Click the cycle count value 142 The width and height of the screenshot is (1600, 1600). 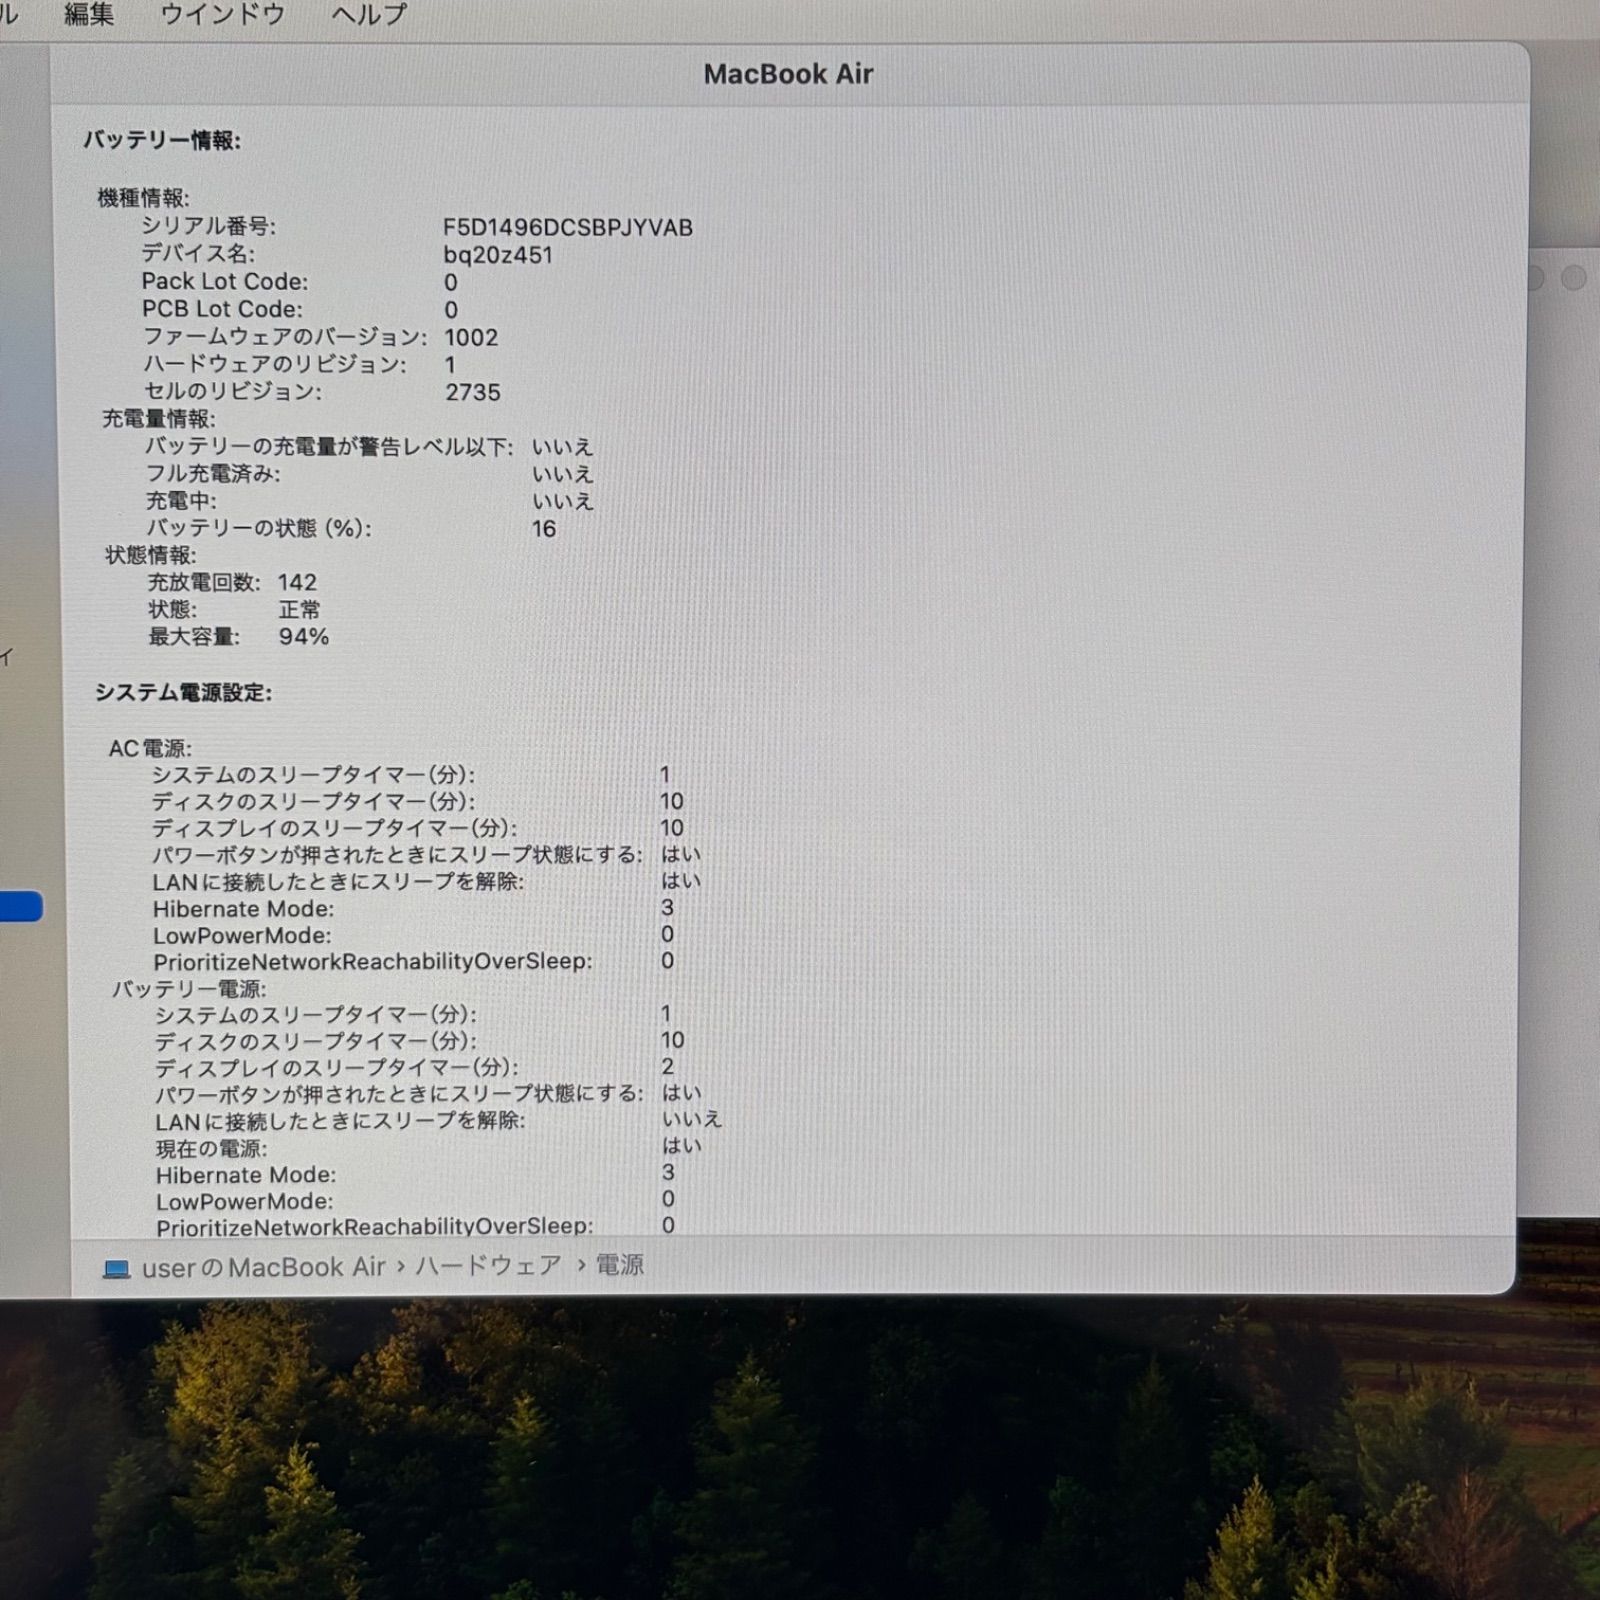point(297,582)
